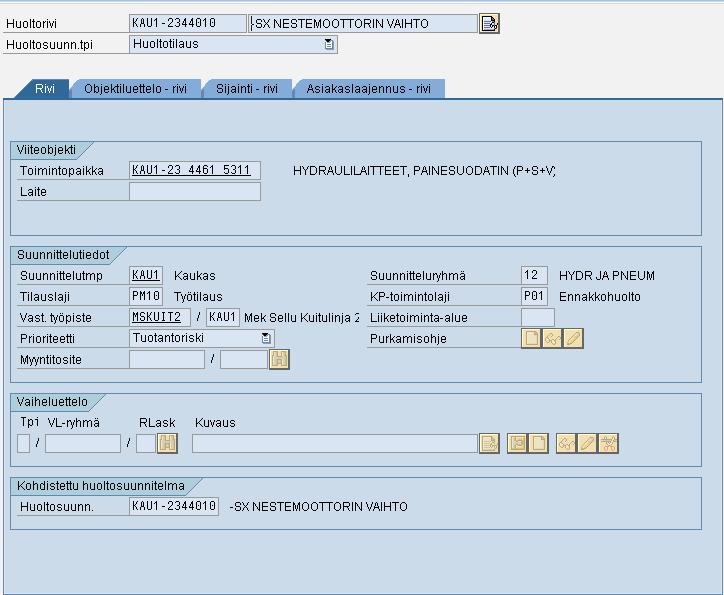The height and width of the screenshot is (595, 724).
Task: Expand the Huoltosuunn.tpi Huoltotilaus dropdown
Action: (x=329, y=44)
